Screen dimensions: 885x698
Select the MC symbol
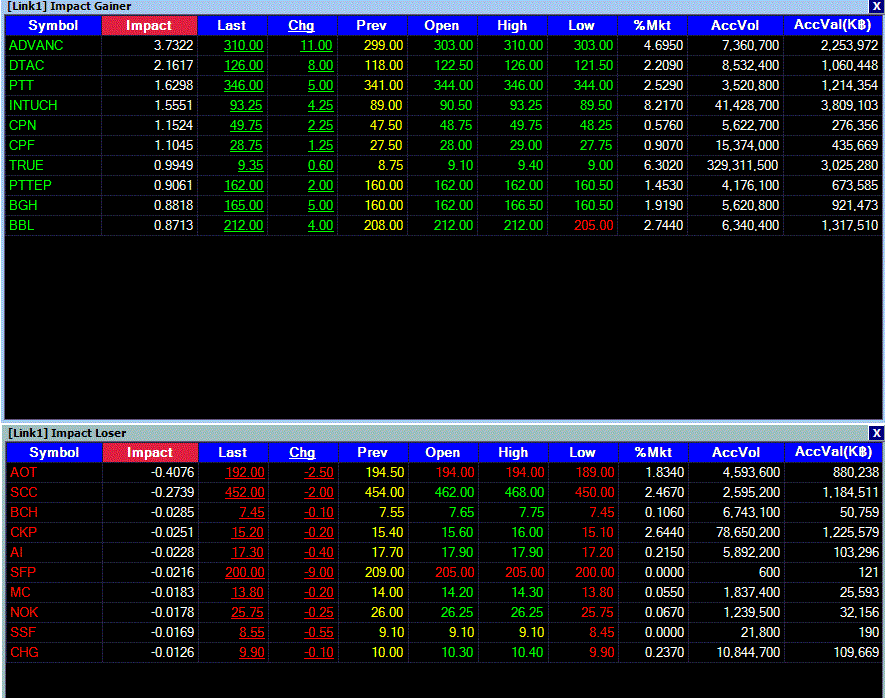[x=20, y=592]
